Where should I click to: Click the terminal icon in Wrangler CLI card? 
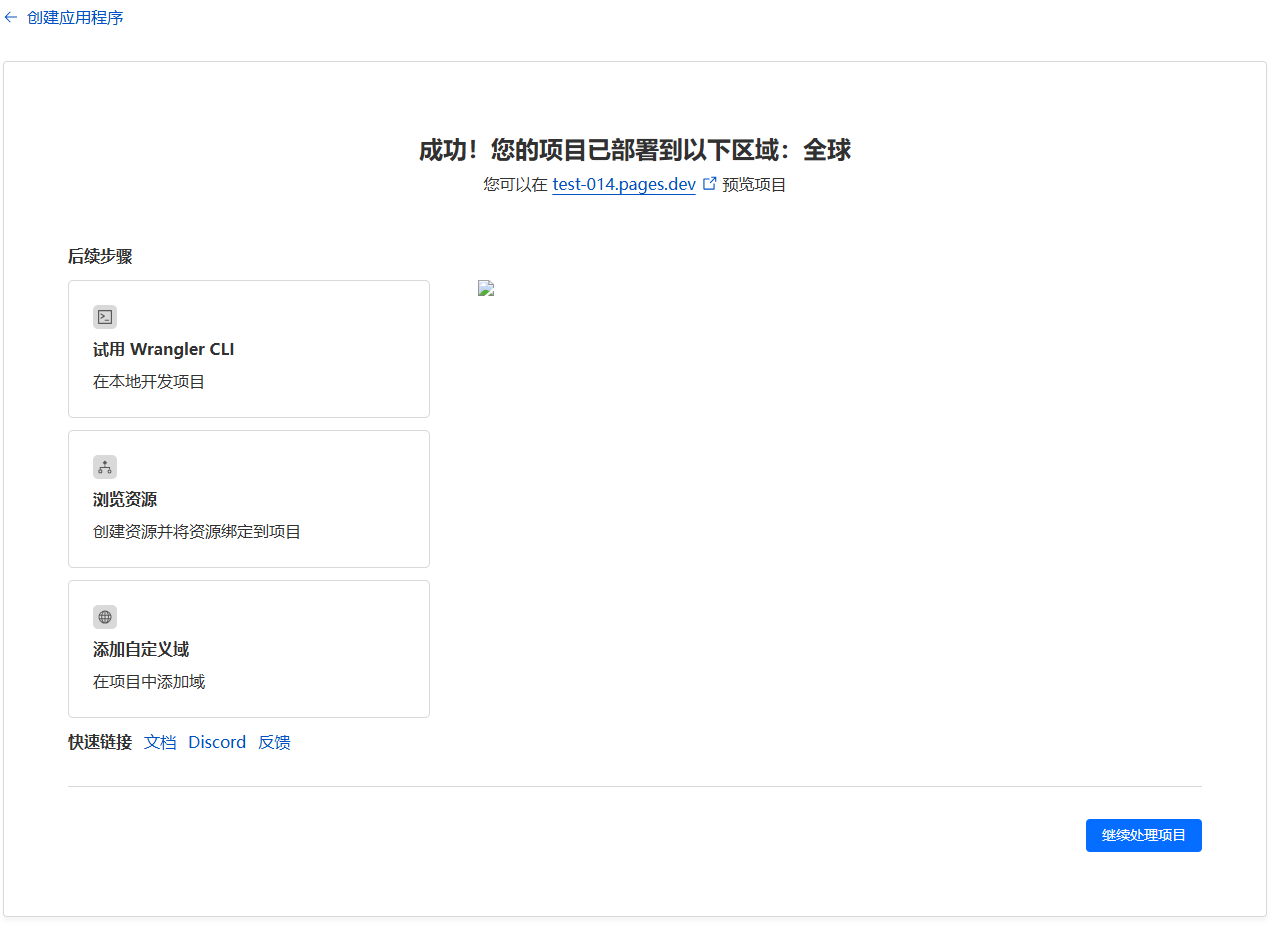pos(105,317)
